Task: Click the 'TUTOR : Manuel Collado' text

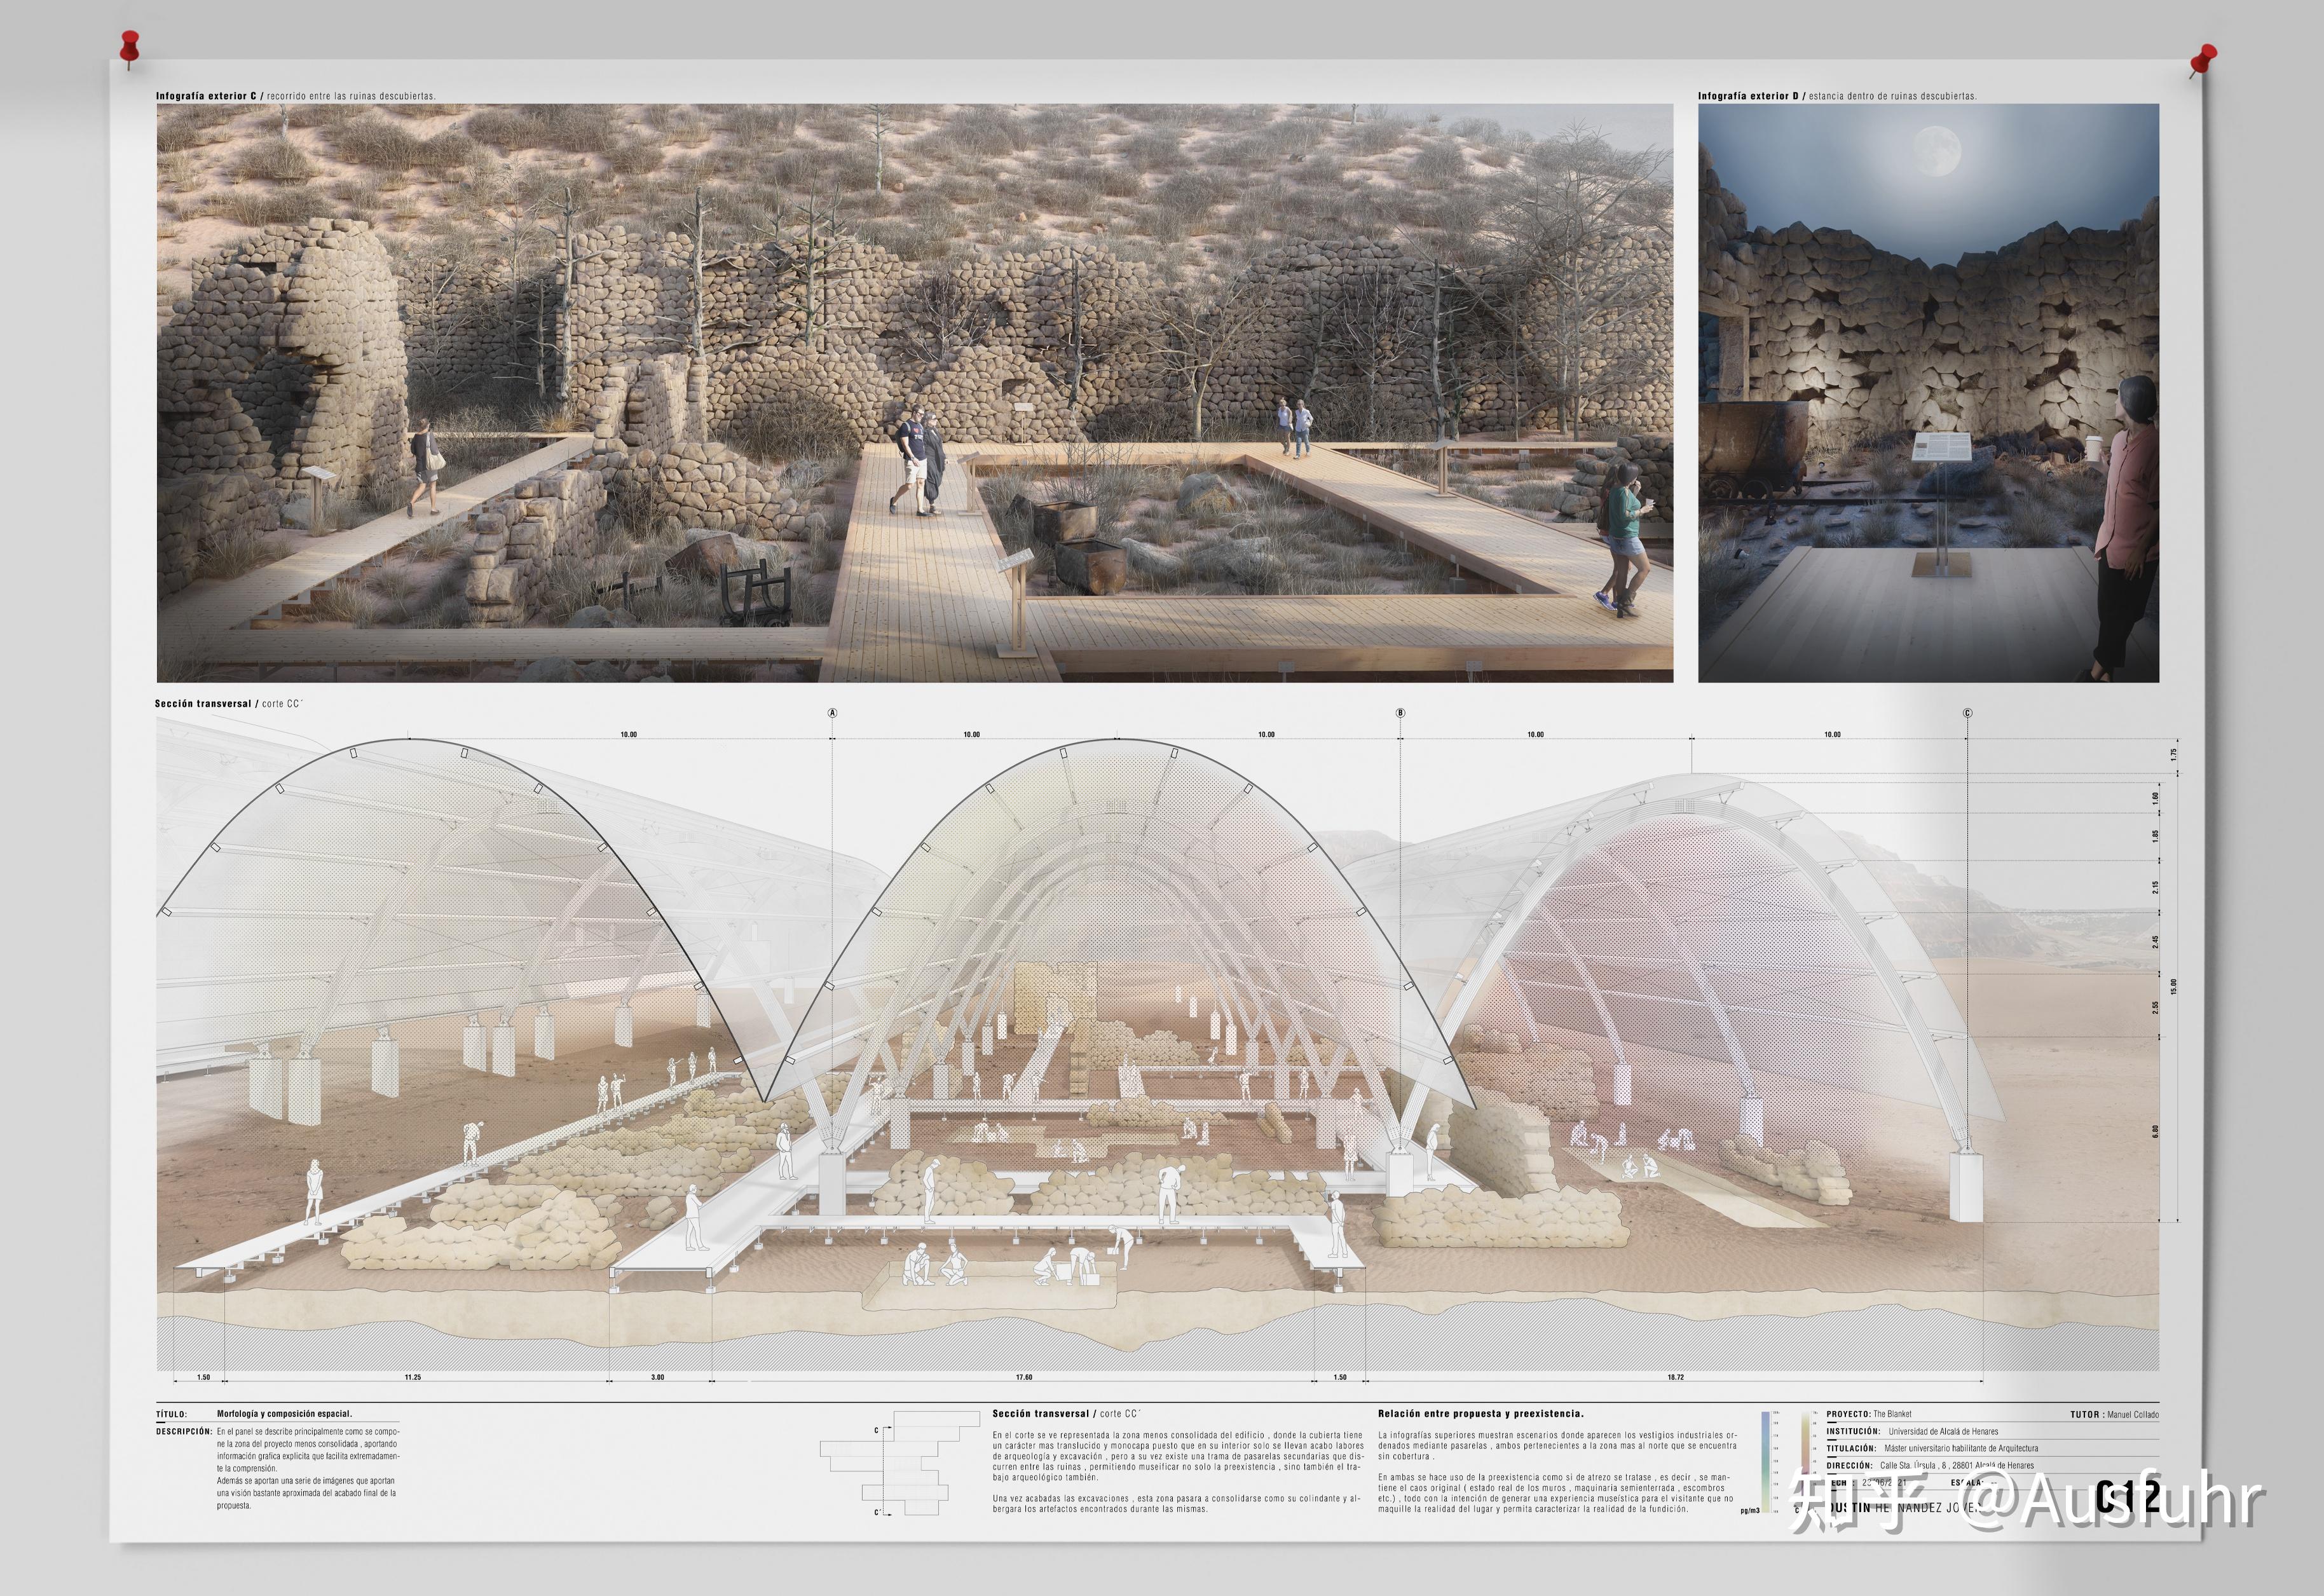Action: pos(2114,1414)
